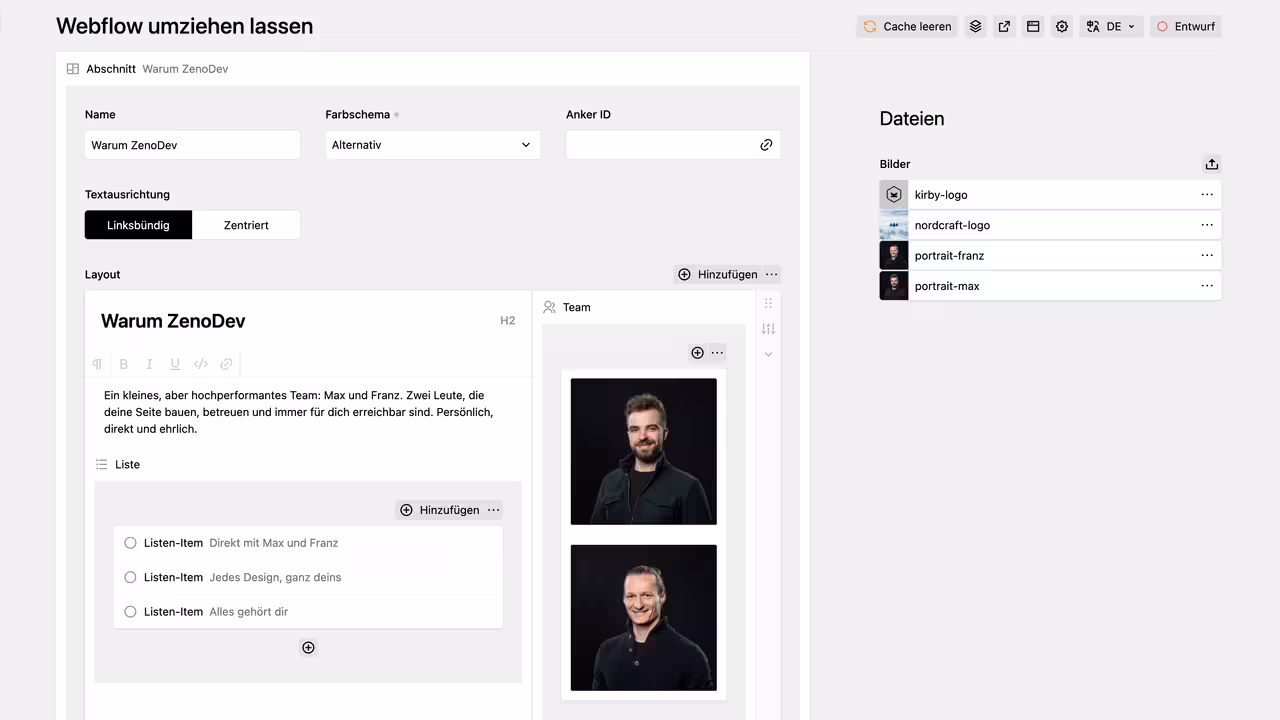Open the portrait-franz file
The width and height of the screenshot is (1280, 720).
(1050, 255)
